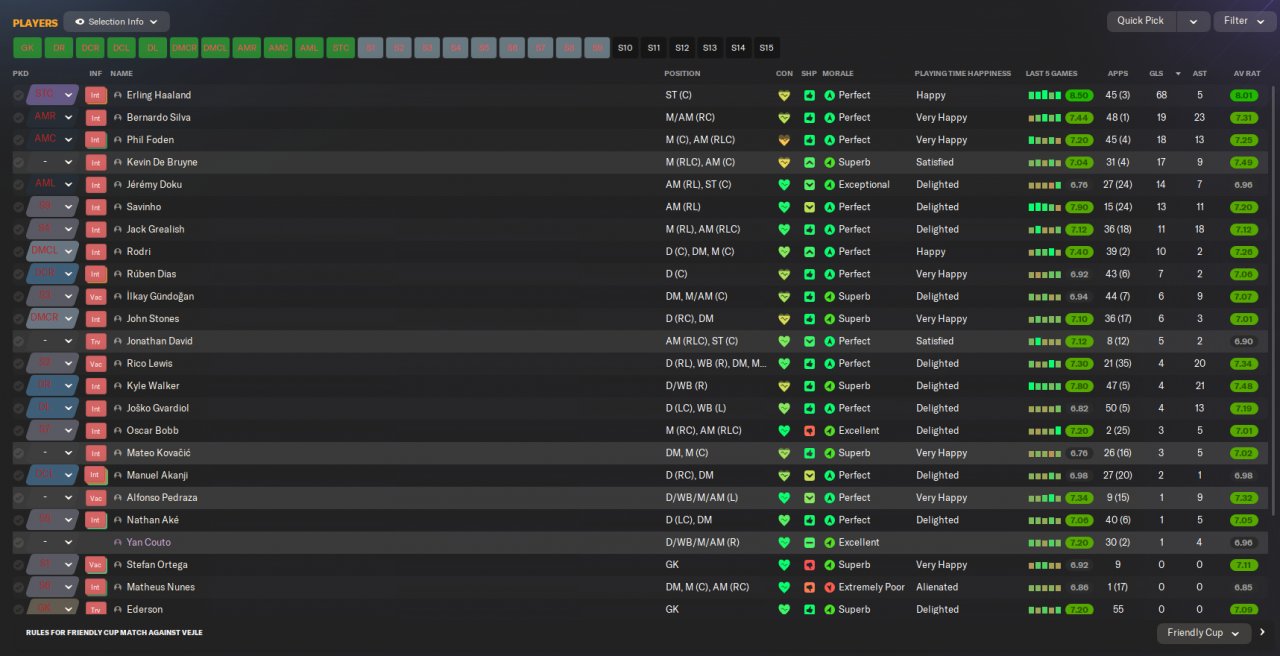Click Ilkay Gündoğan's Vac status icon

click(x=96, y=297)
